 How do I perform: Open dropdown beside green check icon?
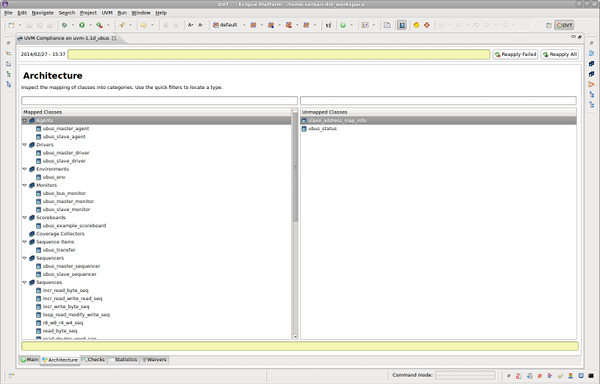coord(351,25)
